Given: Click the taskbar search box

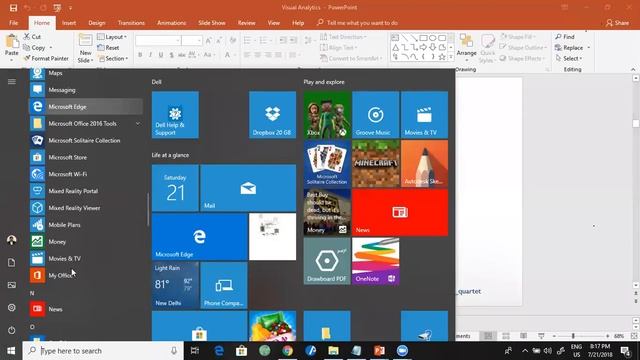Looking at the screenshot, I should tap(103, 351).
